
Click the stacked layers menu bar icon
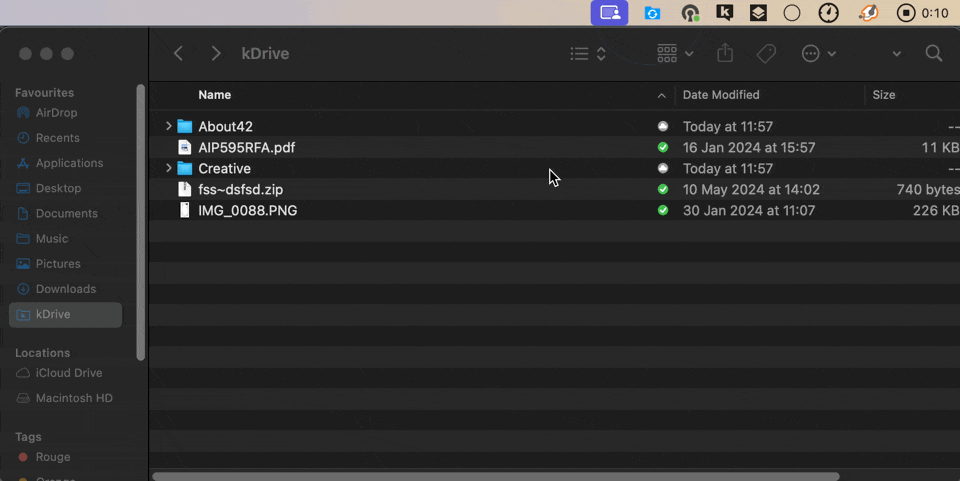click(x=758, y=13)
